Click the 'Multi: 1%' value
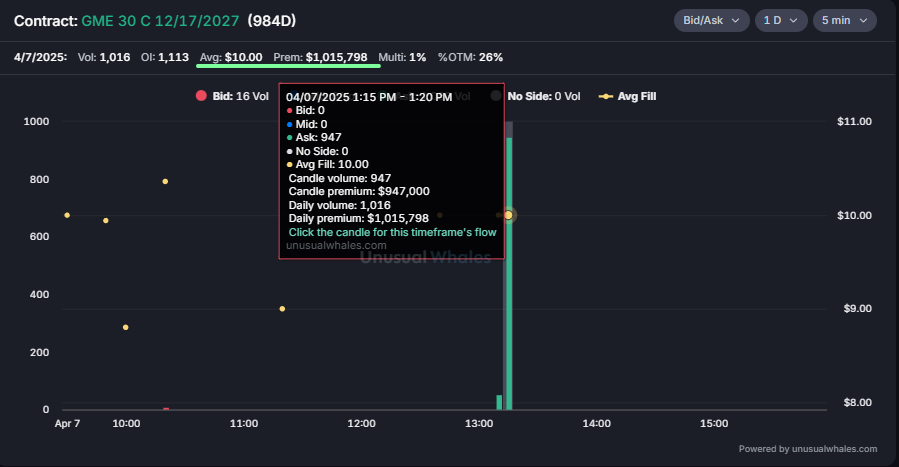 402,57
